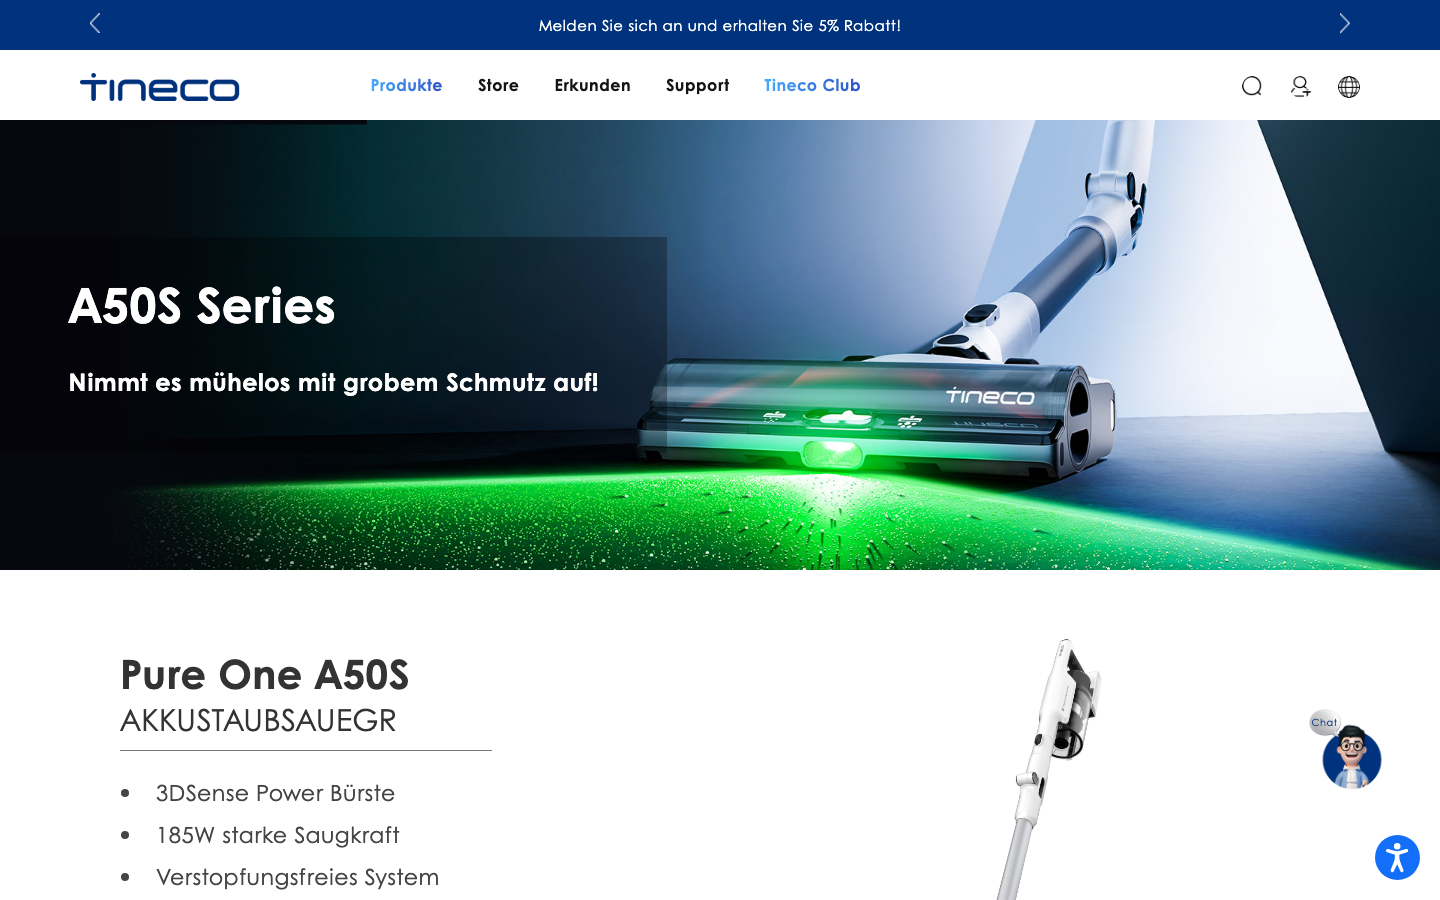Click the A50S Series hero banner image
This screenshot has height=900, width=1440.
(x=720, y=345)
